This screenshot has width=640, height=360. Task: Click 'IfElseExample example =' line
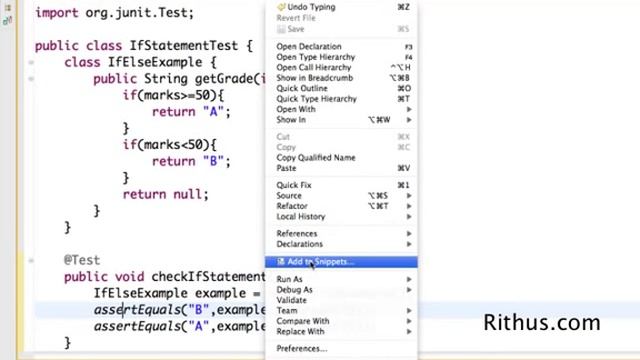pos(177,293)
